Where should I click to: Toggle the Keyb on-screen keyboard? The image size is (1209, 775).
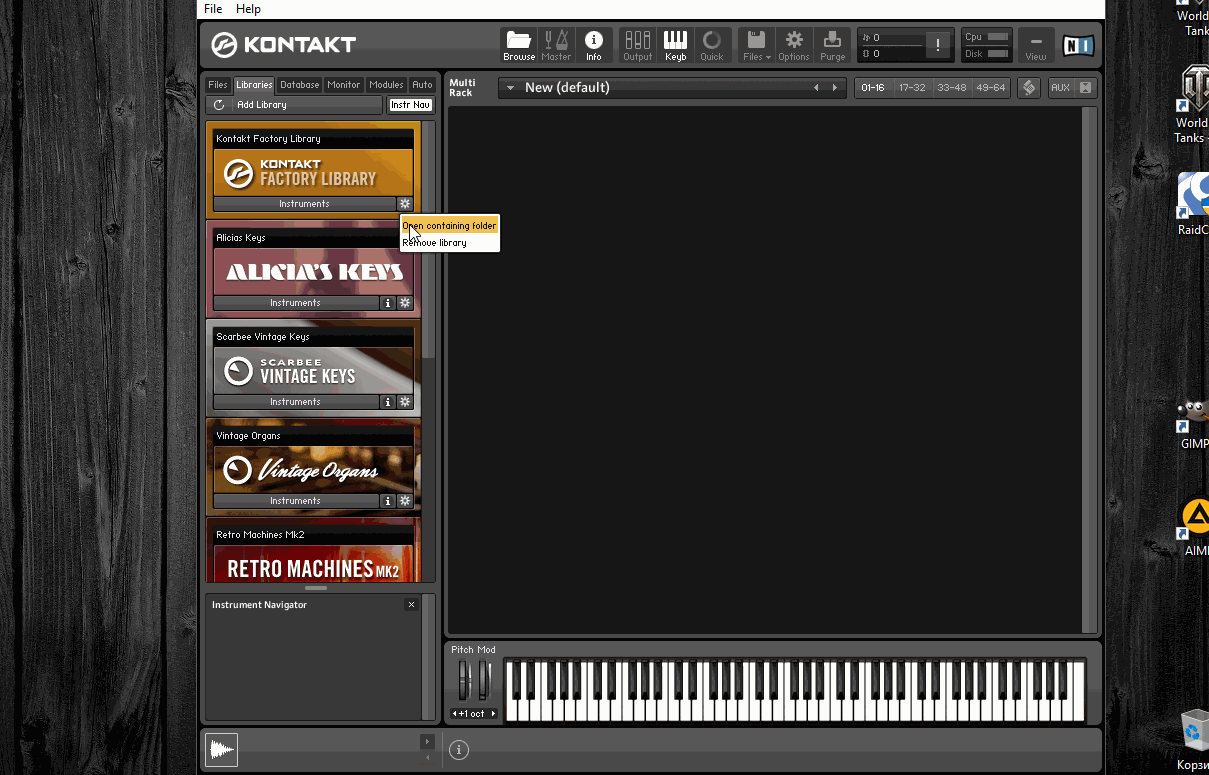point(675,45)
